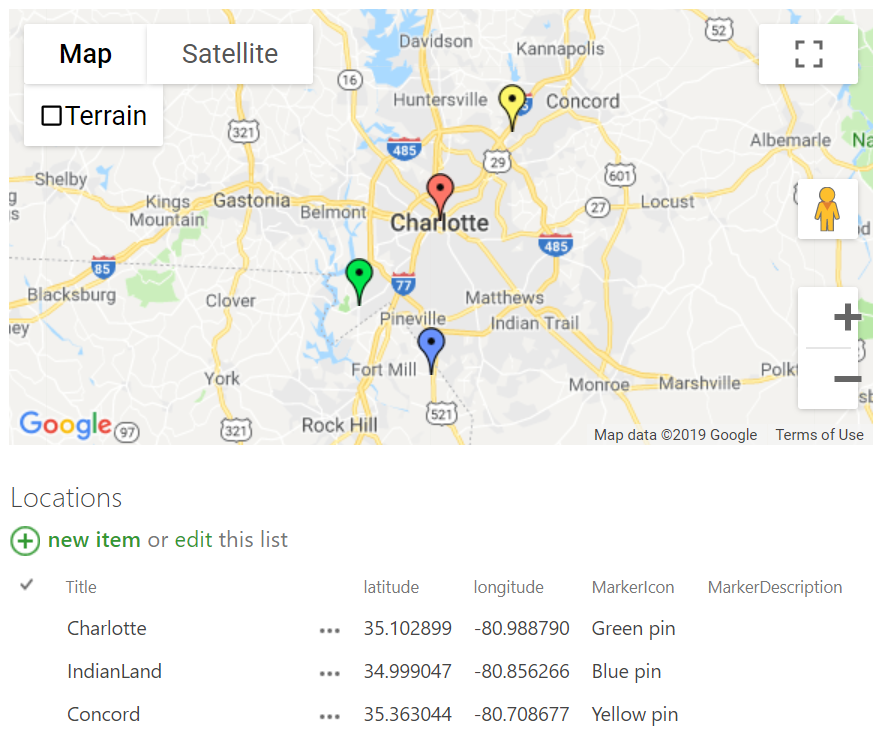Click the Street View pegman icon
The height and width of the screenshot is (739, 885).
coord(827,209)
